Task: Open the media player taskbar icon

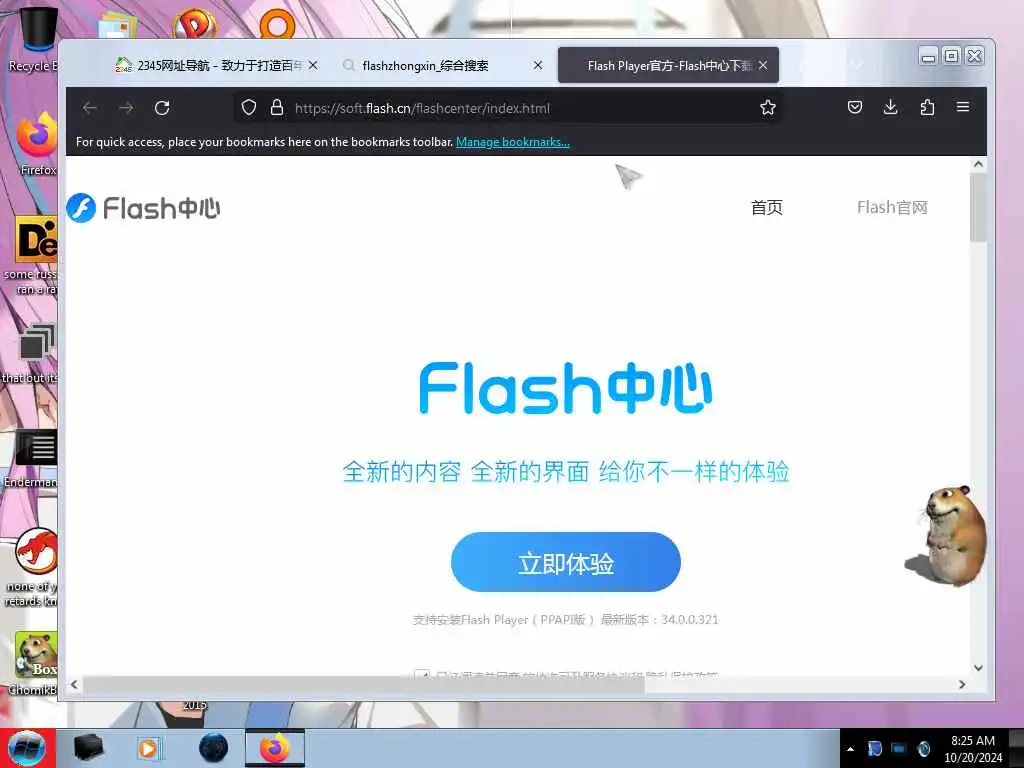Action: [149, 748]
